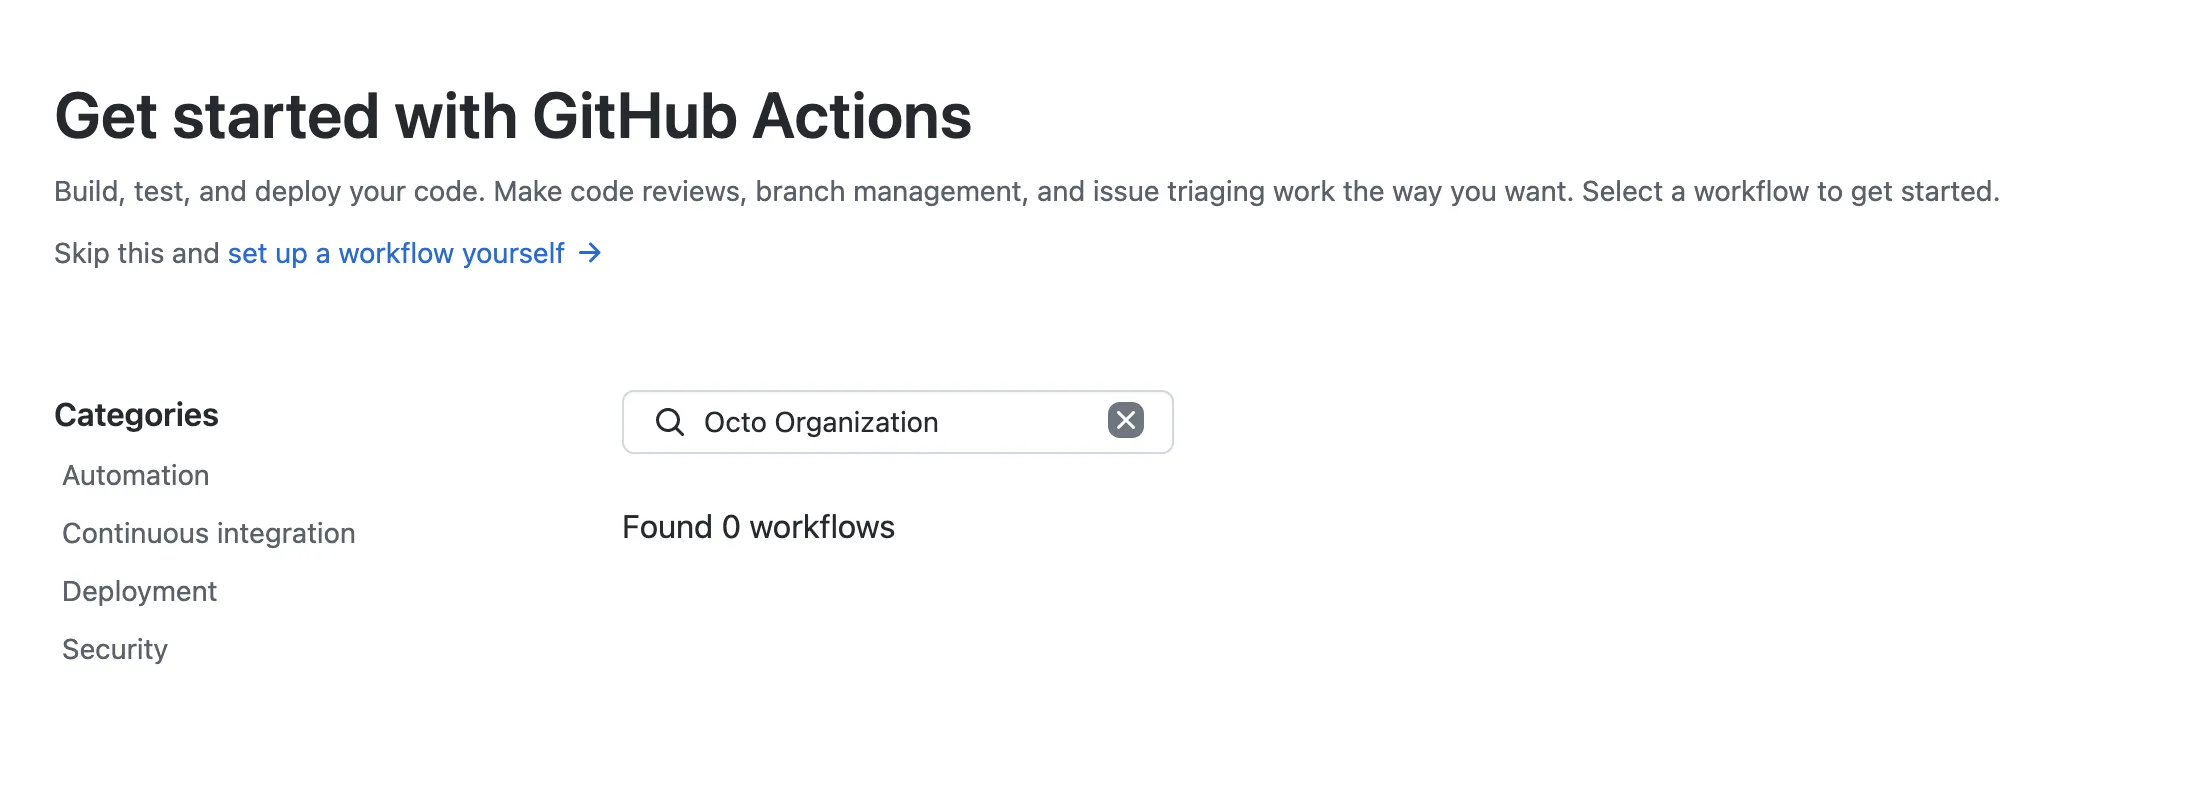Click the Found 0 workflows result text
The height and width of the screenshot is (800, 2192).
758,527
